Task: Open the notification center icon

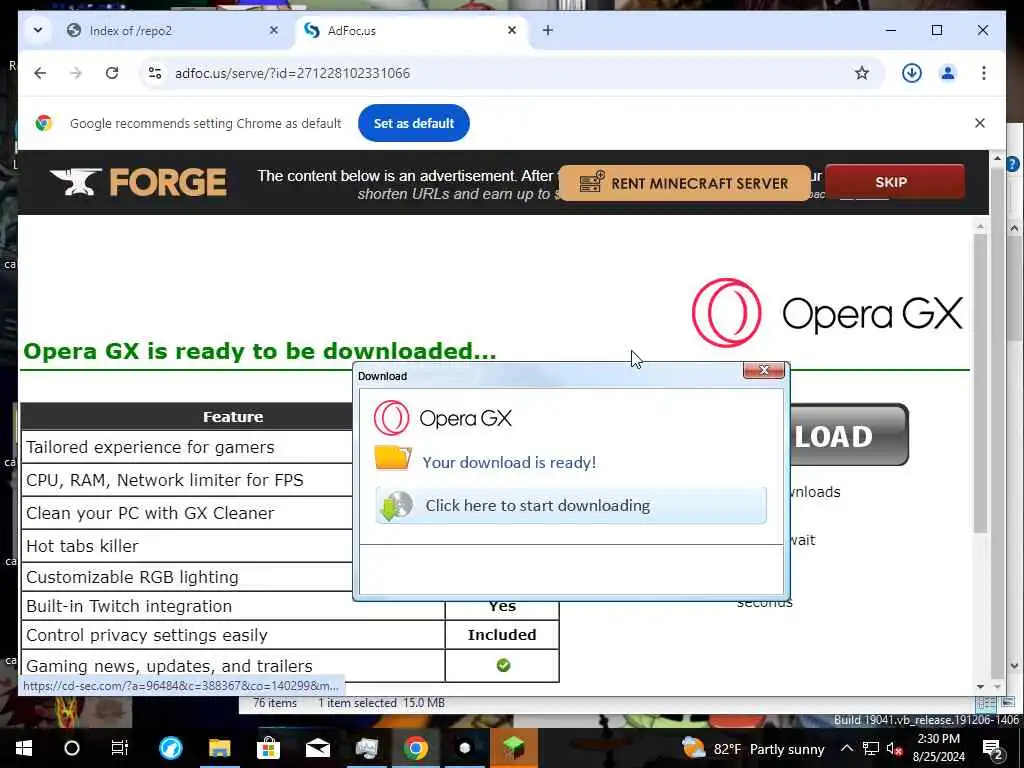Action: [x=993, y=749]
